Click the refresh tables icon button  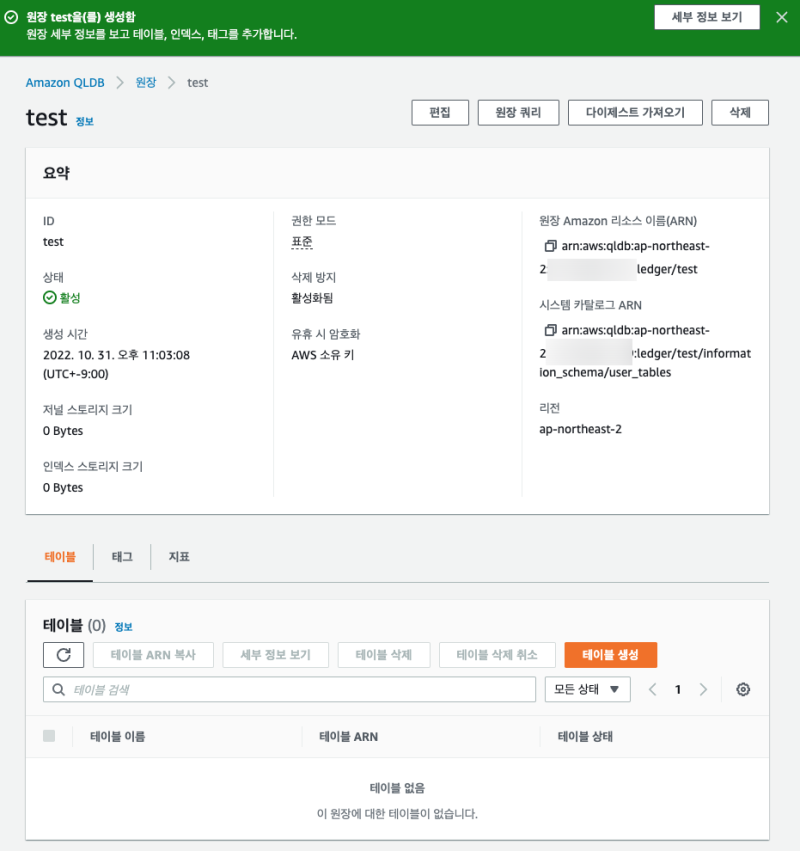tap(63, 655)
